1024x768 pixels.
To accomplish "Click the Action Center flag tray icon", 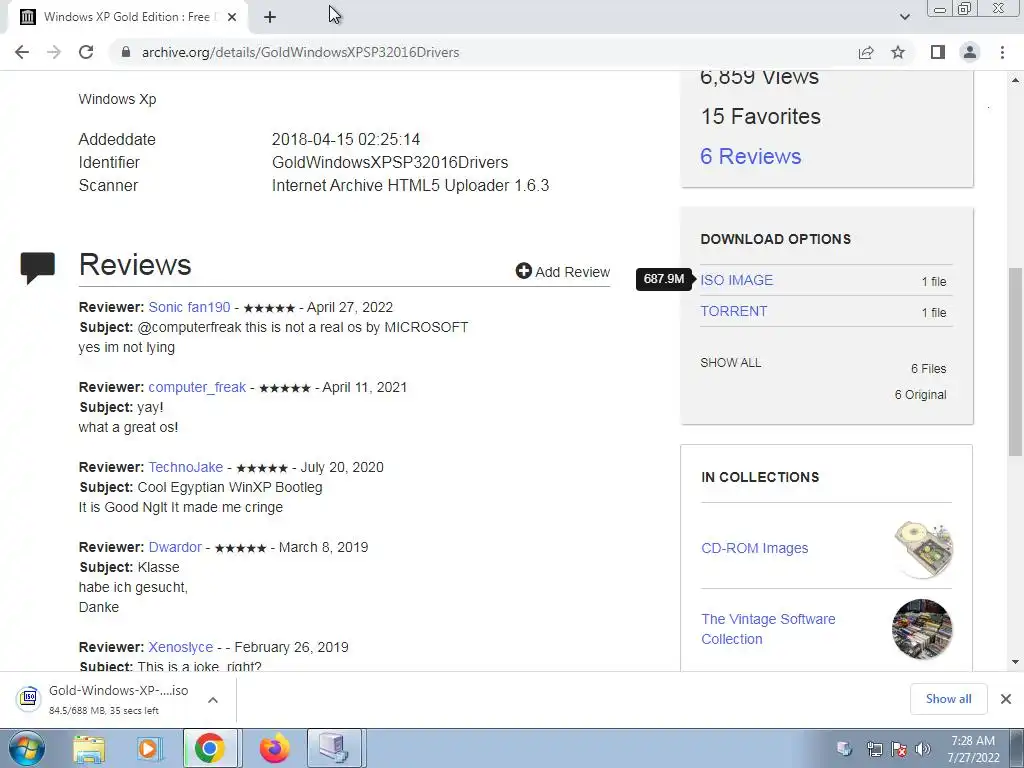I will coord(899,748).
